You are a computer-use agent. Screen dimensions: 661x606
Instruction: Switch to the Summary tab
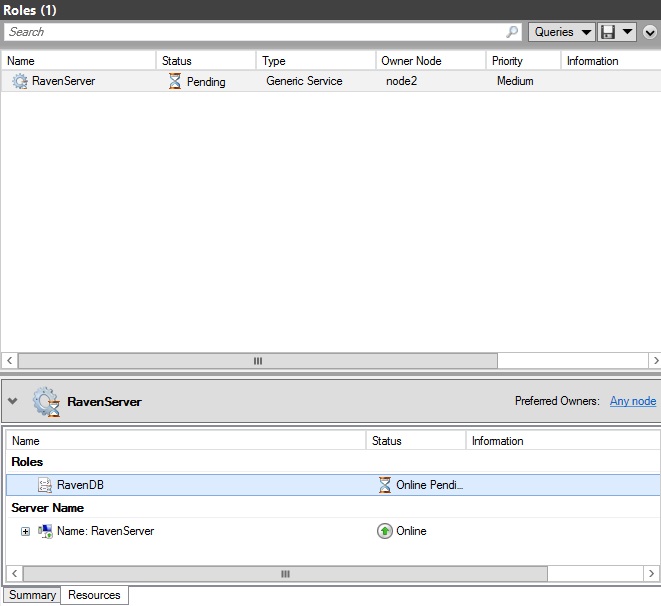(32, 595)
